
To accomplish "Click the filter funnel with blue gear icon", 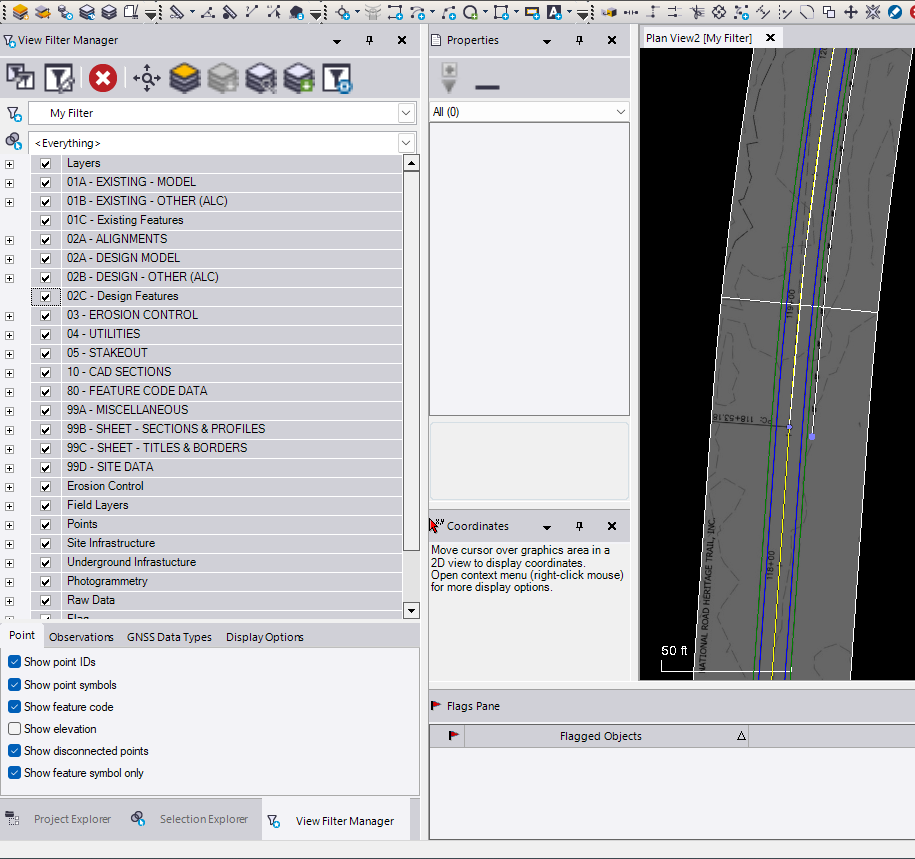I will (x=336, y=78).
